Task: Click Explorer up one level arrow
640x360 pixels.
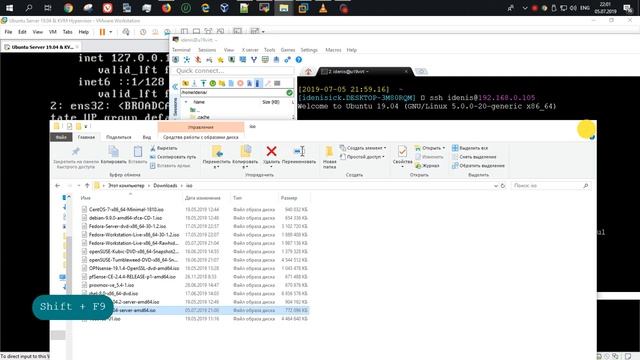Action: [87, 186]
